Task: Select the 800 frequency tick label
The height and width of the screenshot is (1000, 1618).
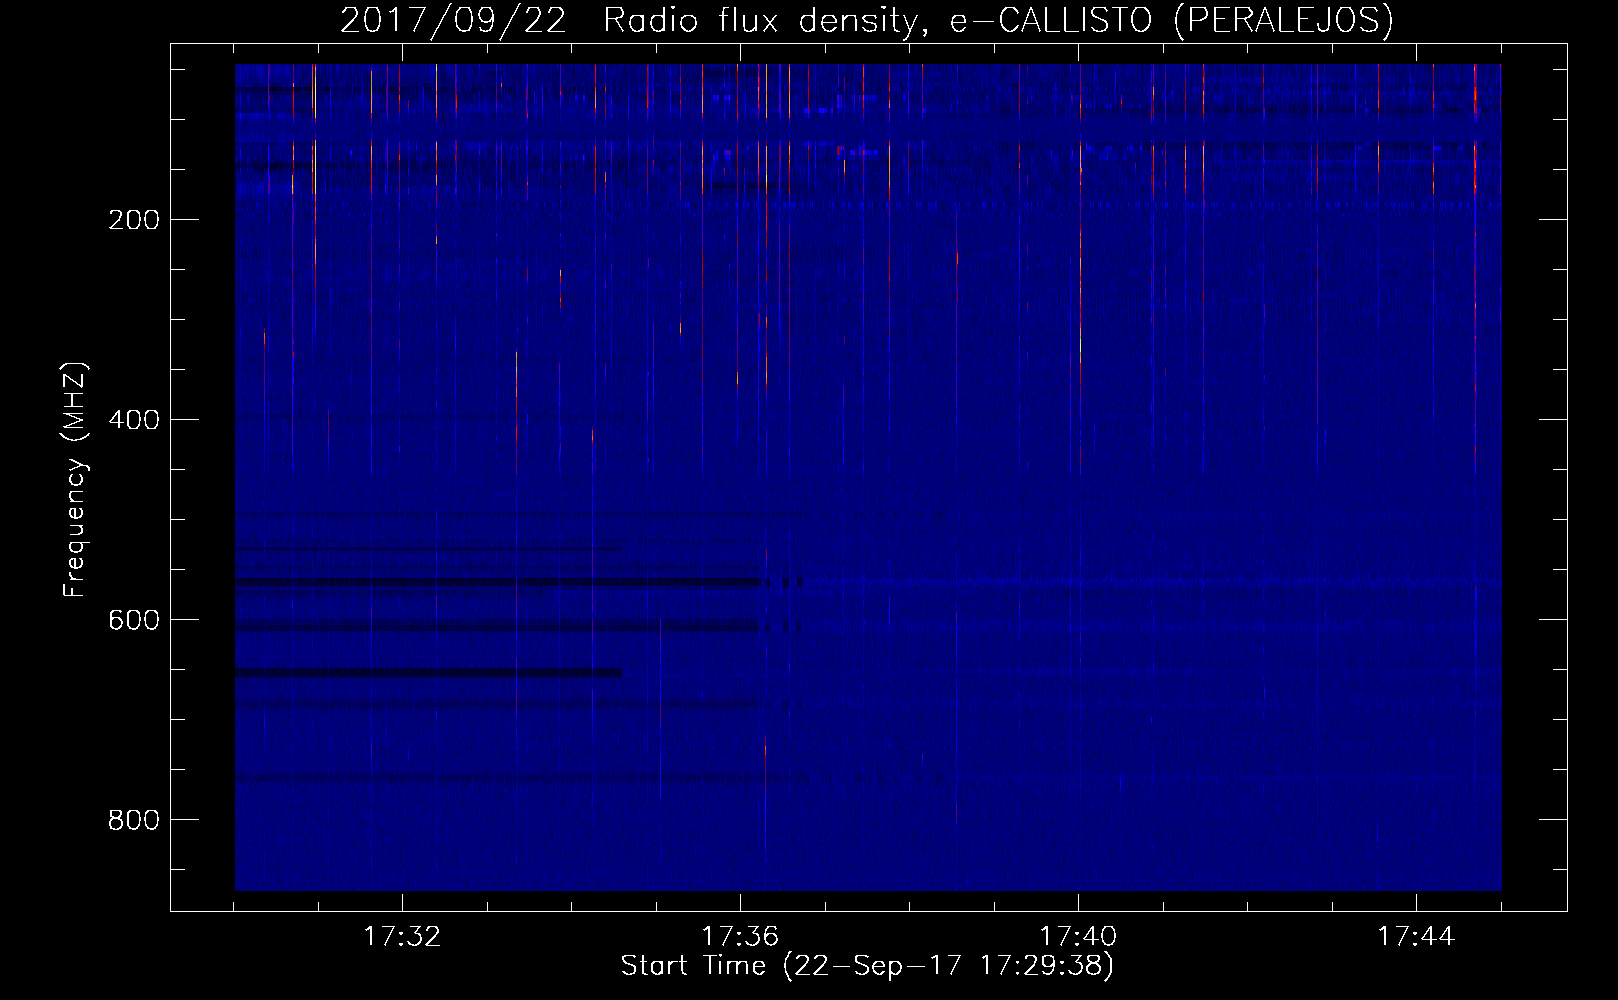Action: 134,820
